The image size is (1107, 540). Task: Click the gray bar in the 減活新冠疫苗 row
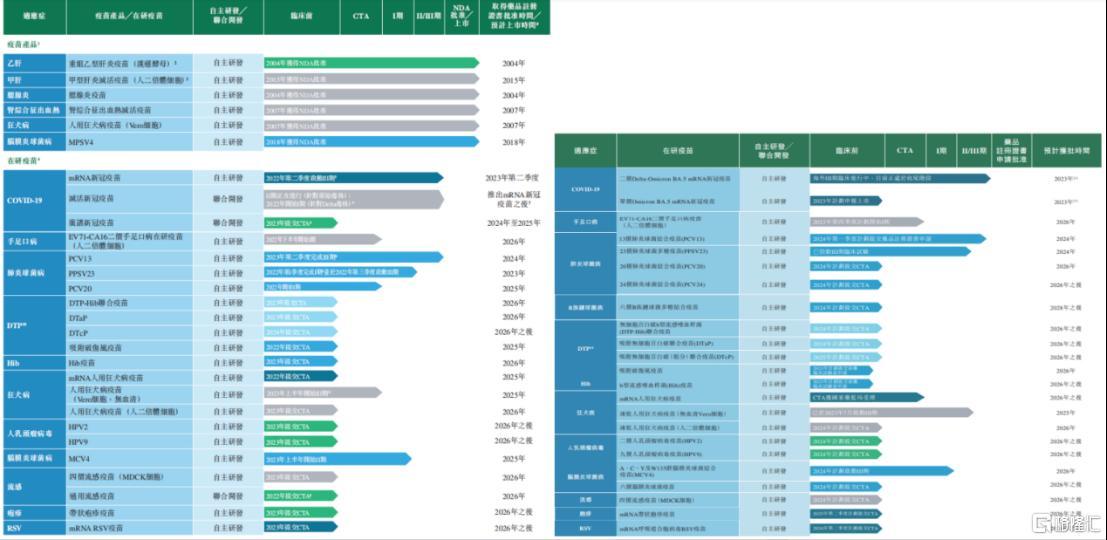tap(352, 199)
